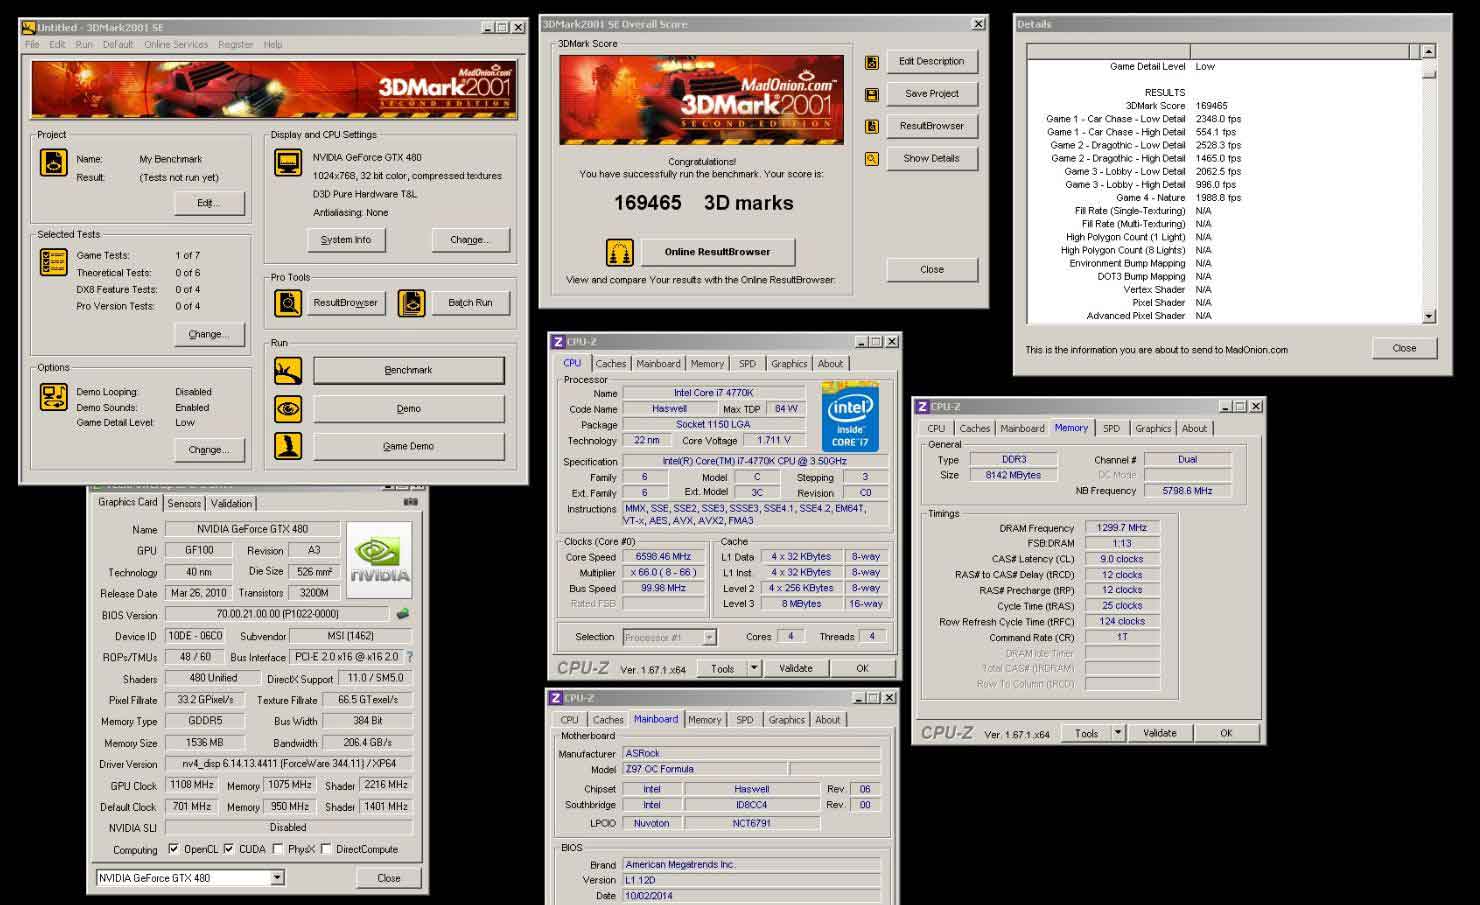Click the Driver Version field in GPU-Z

(288, 764)
